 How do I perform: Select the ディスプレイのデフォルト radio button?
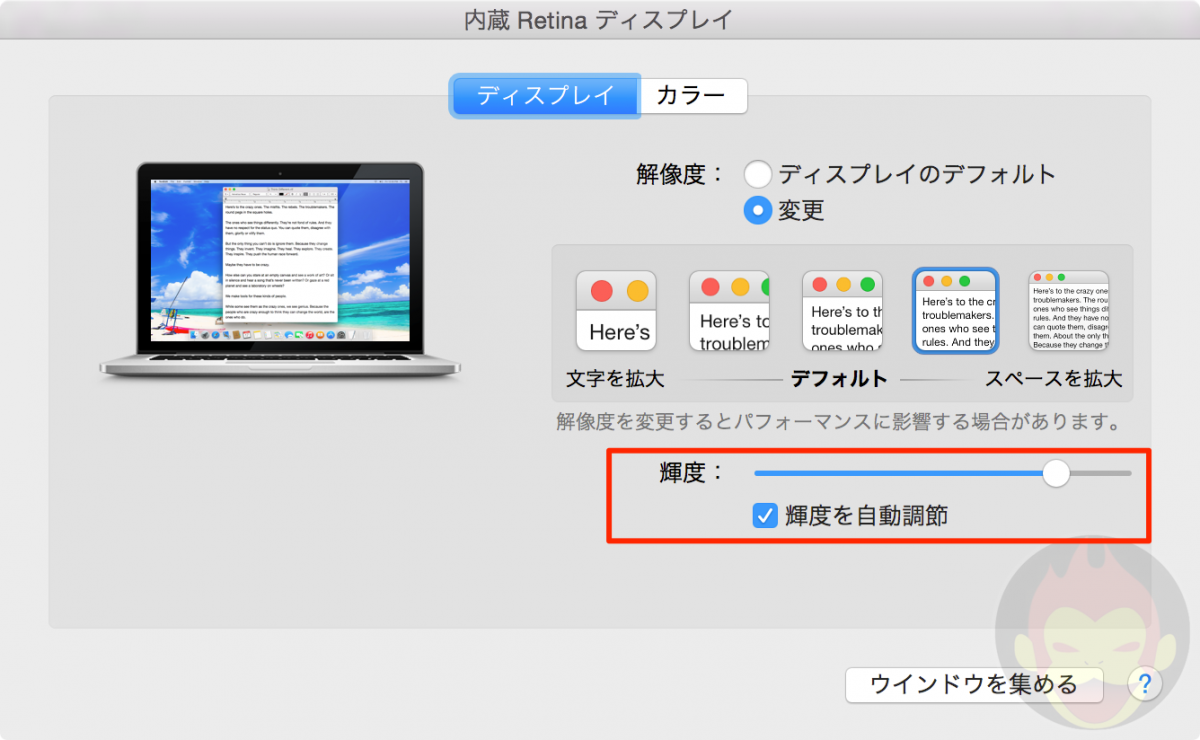pyautogui.click(x=758, y=173)
